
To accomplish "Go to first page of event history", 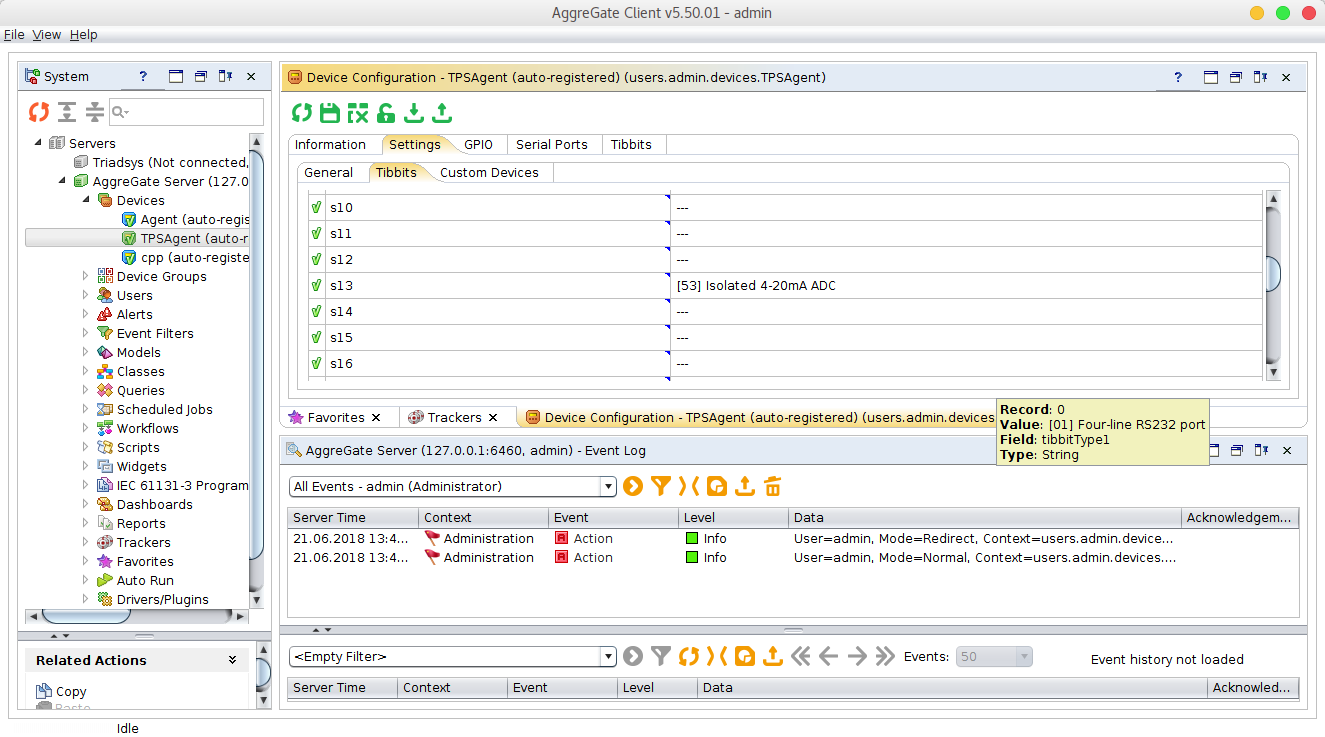I will [x=800, y=656].
